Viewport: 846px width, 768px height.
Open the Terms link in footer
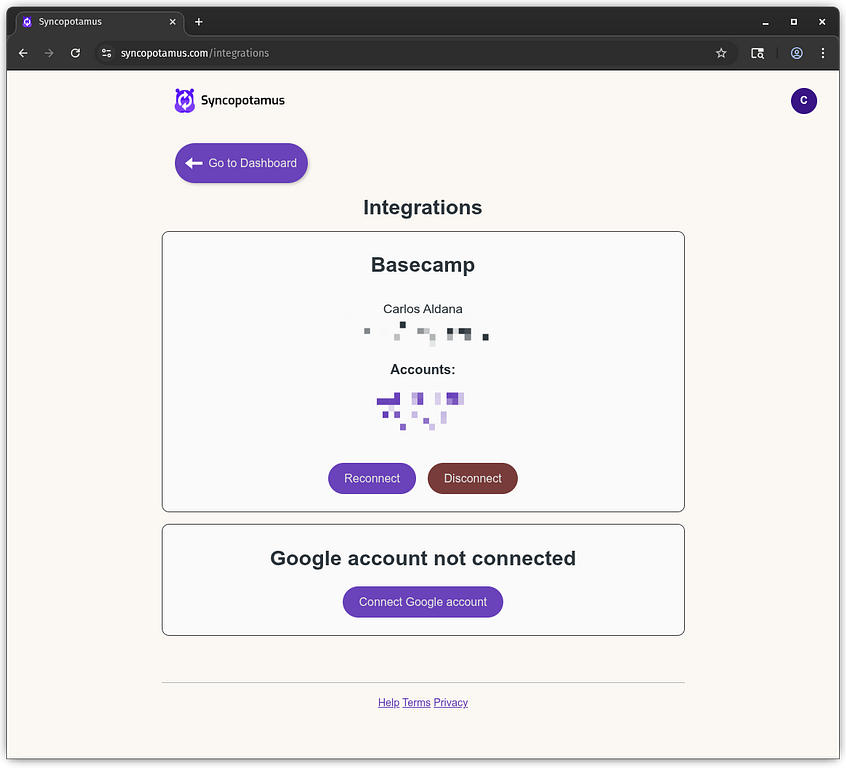(417, 702)
